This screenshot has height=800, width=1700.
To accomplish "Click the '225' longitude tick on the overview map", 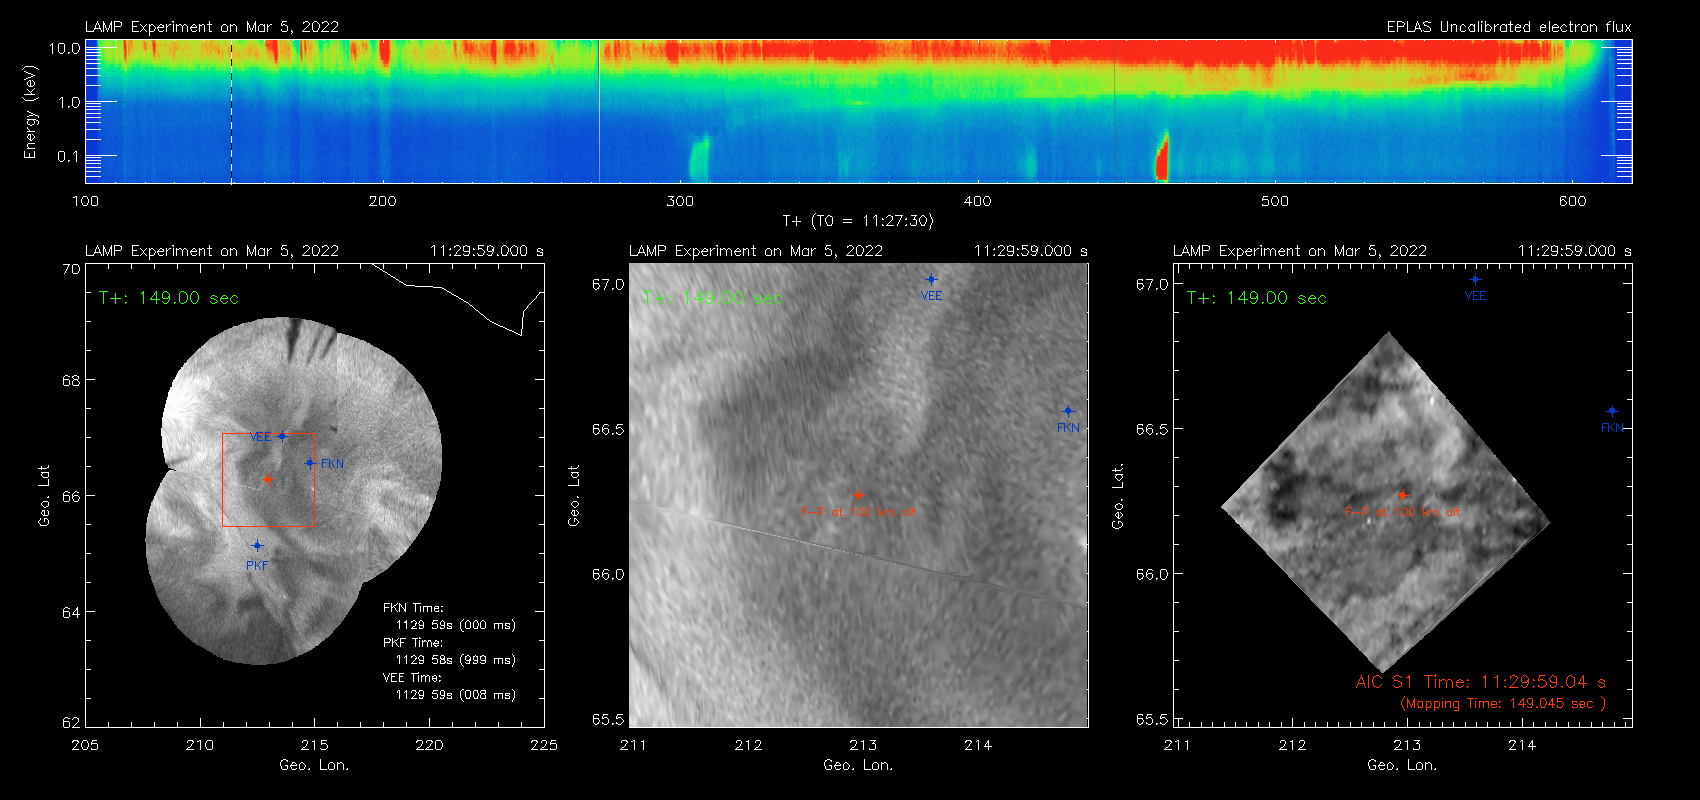I will [x=544, y=745].
